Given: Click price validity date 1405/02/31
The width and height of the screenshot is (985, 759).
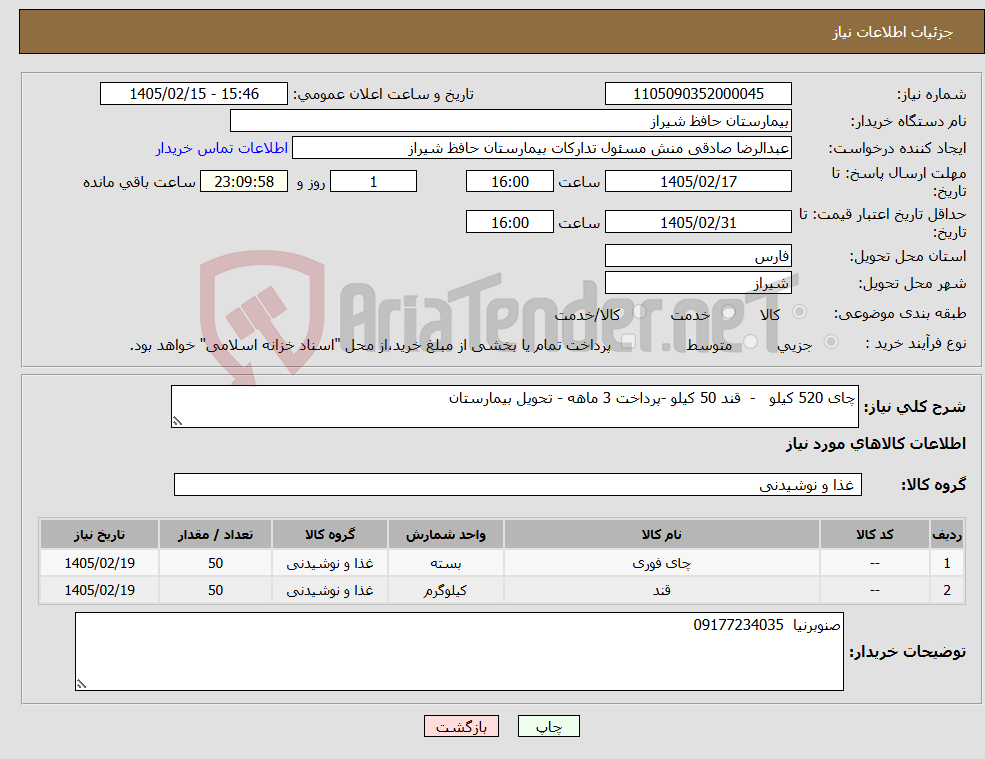Looking at the screenshot, I should click(x=698, y=222).
